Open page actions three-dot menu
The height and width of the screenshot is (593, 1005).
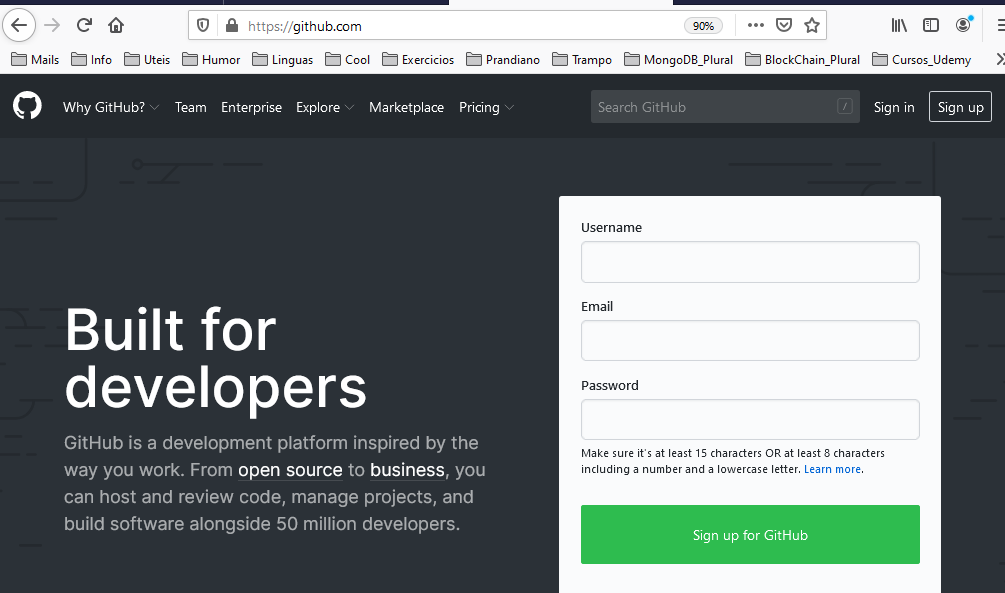[756, 26]
